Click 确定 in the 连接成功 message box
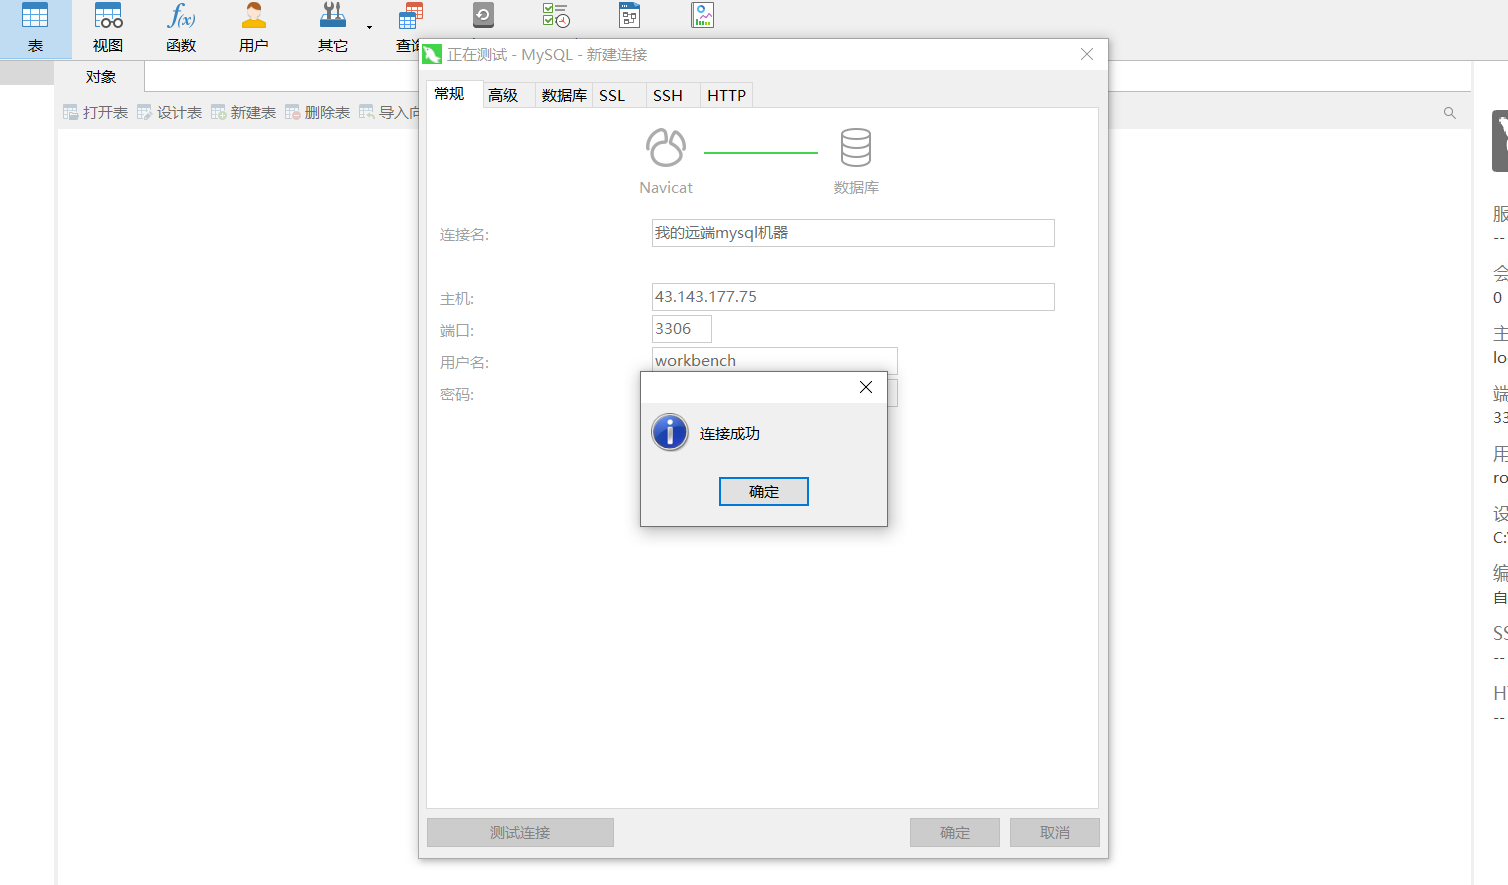Image resolution: width=1508 pixels, height=885 pixels. [764, 492]
